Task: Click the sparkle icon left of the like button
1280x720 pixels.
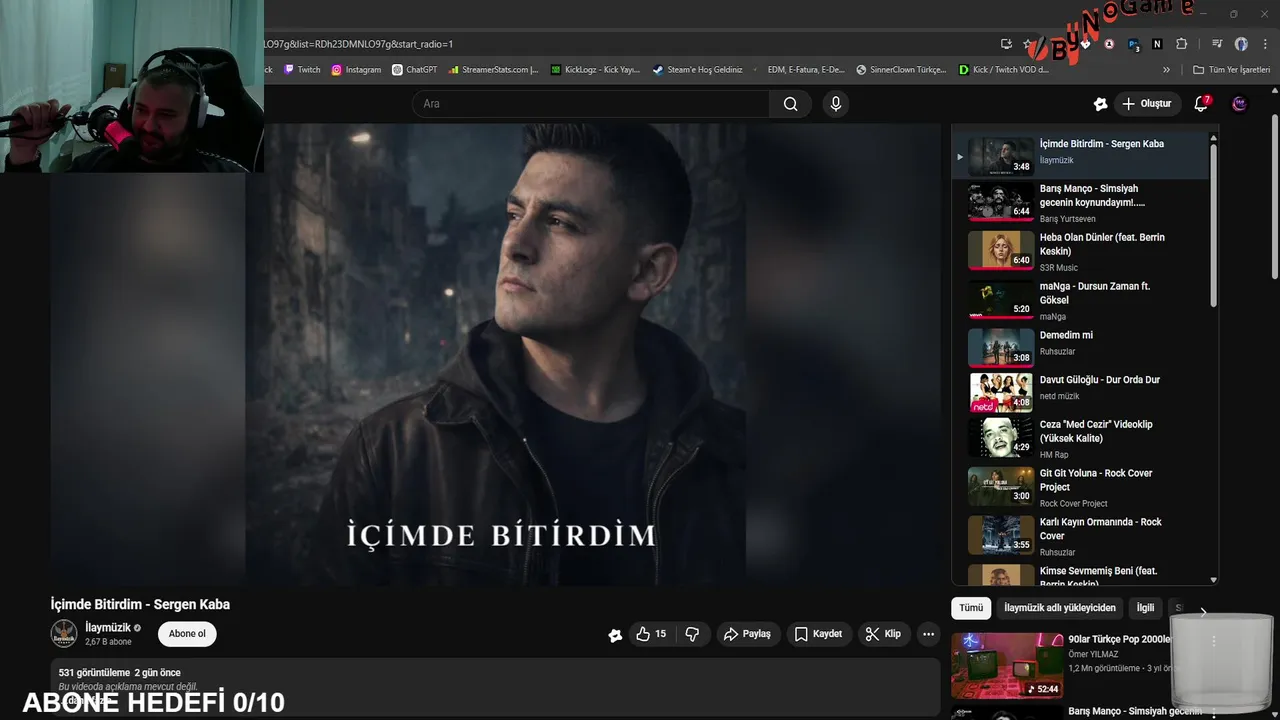Action: click(x=615, y=635)
